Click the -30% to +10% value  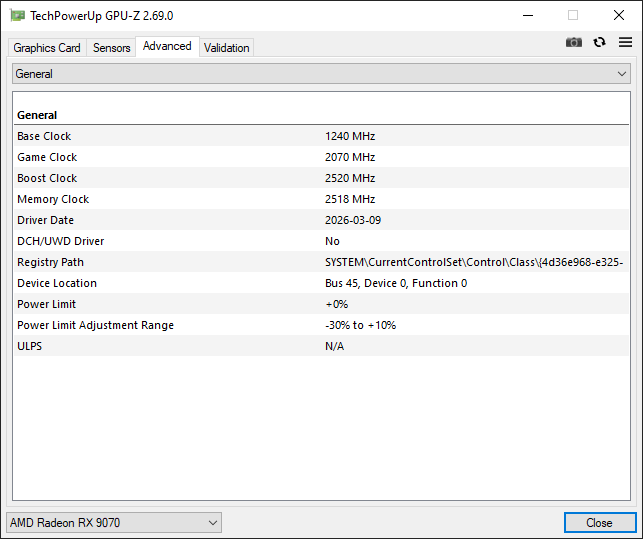click(x=360, y=325)
